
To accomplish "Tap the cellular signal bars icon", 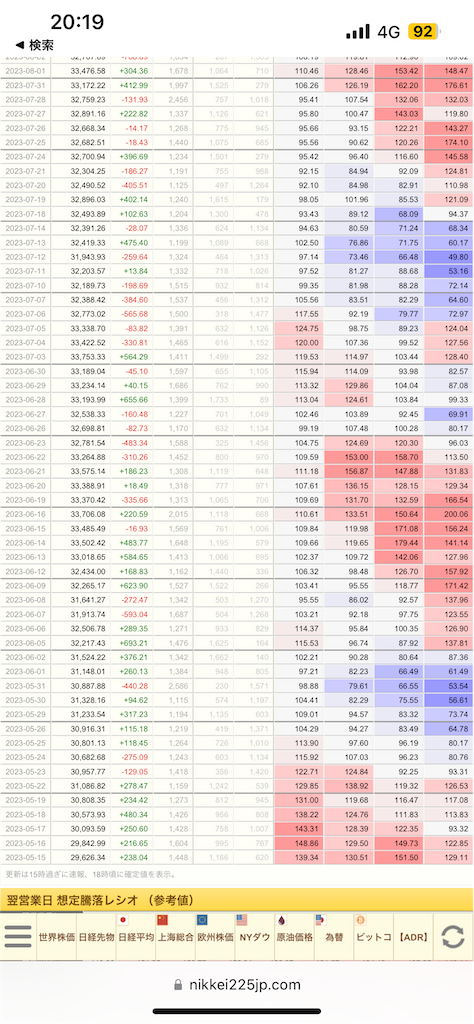I will (x=358, y=31).
